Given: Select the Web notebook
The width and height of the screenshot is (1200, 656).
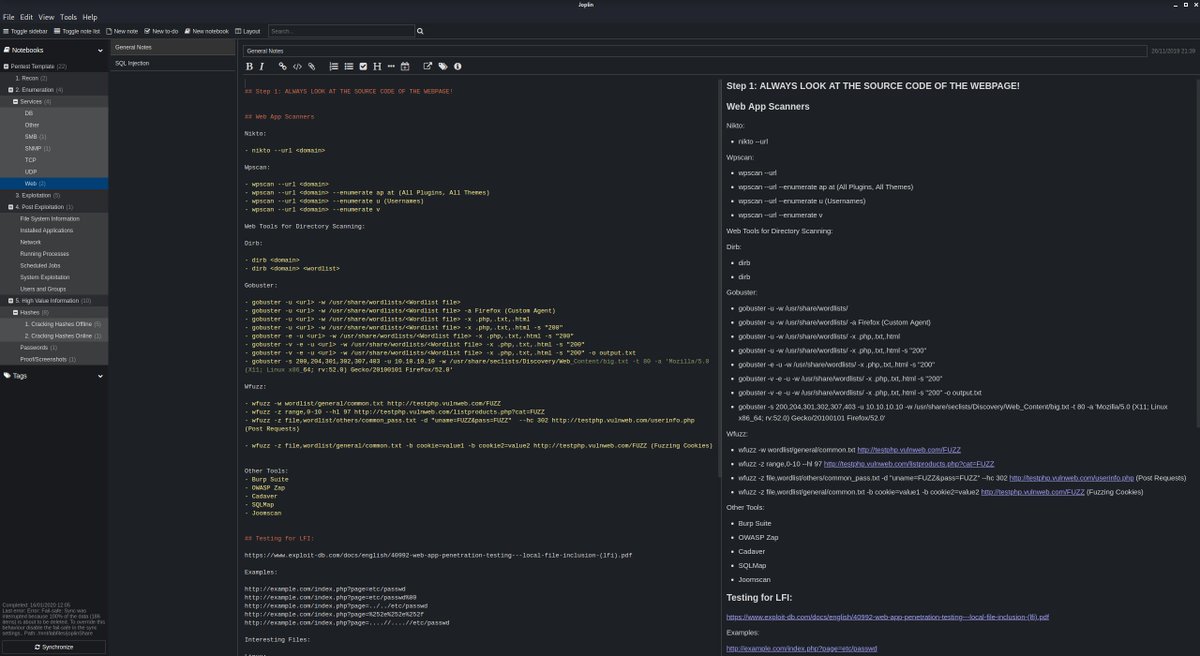Looking at the screenshot, I should coord(54,183).
